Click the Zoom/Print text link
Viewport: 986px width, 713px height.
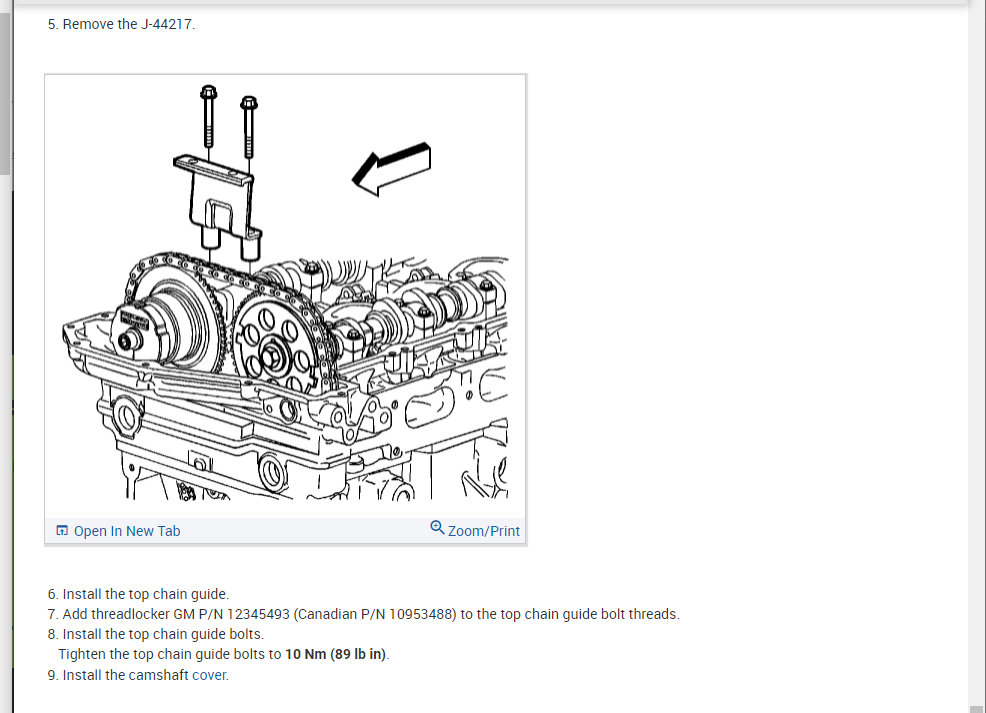click(484, 531)
